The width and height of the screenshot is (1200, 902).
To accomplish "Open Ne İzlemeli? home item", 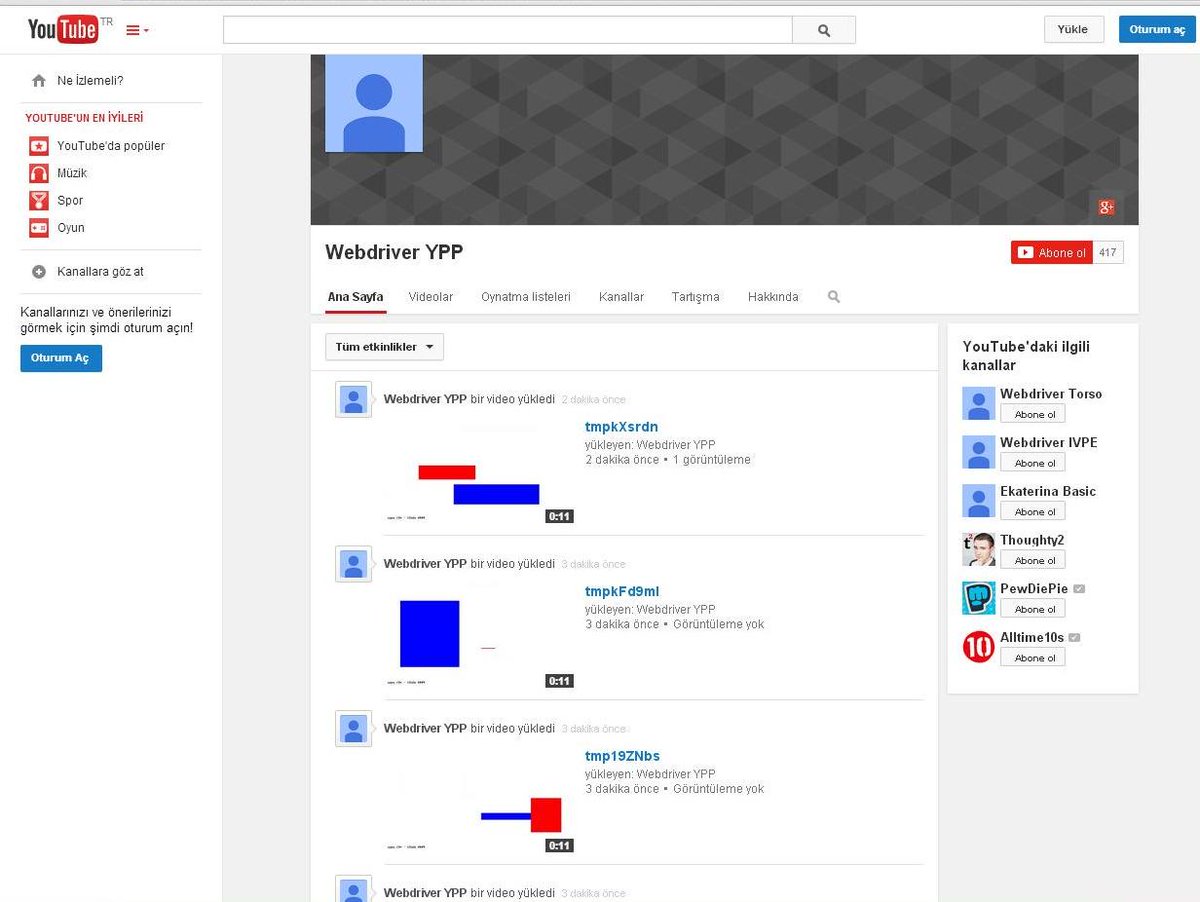I will tap(90, 81).
